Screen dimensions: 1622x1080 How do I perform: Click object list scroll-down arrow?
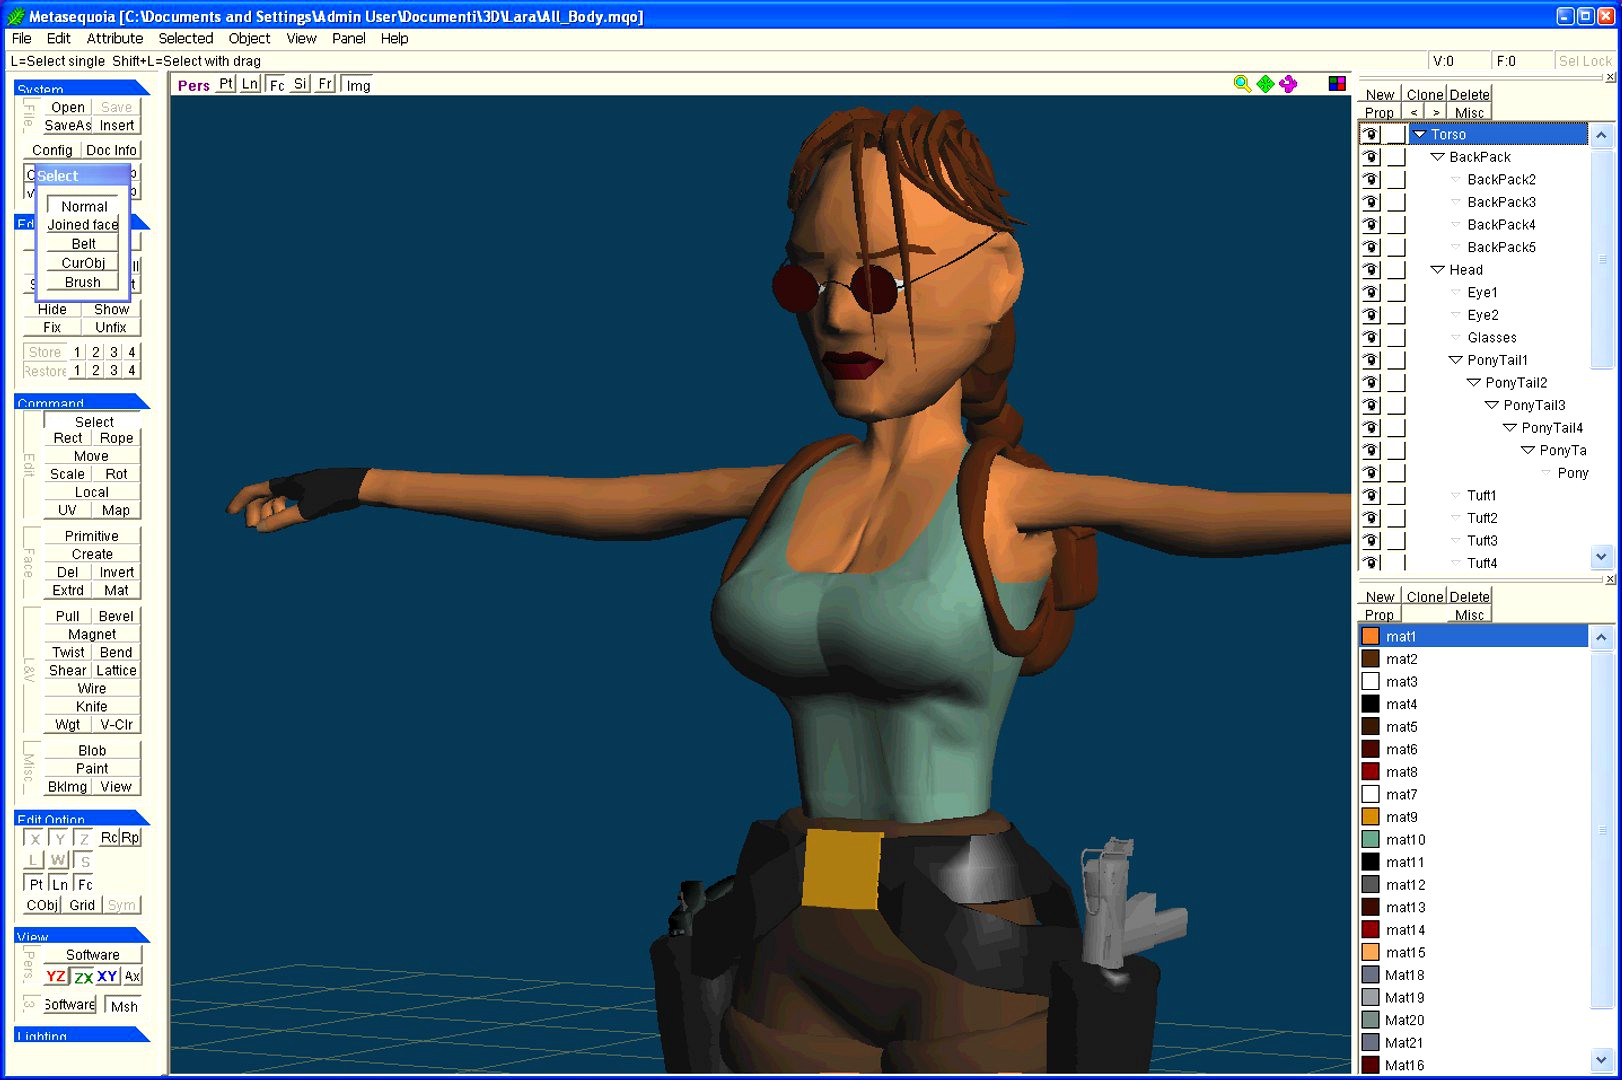click(x=1602, y=557)
